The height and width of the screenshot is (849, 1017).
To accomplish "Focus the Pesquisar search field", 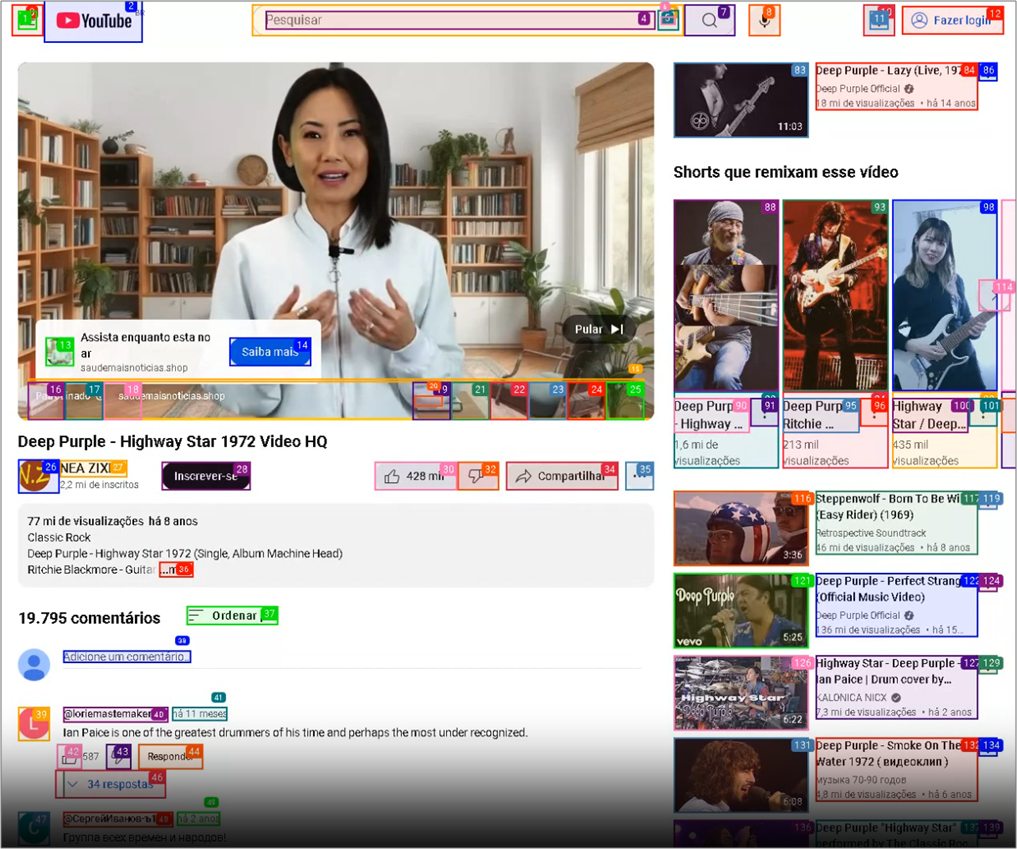I will [458, 20].
